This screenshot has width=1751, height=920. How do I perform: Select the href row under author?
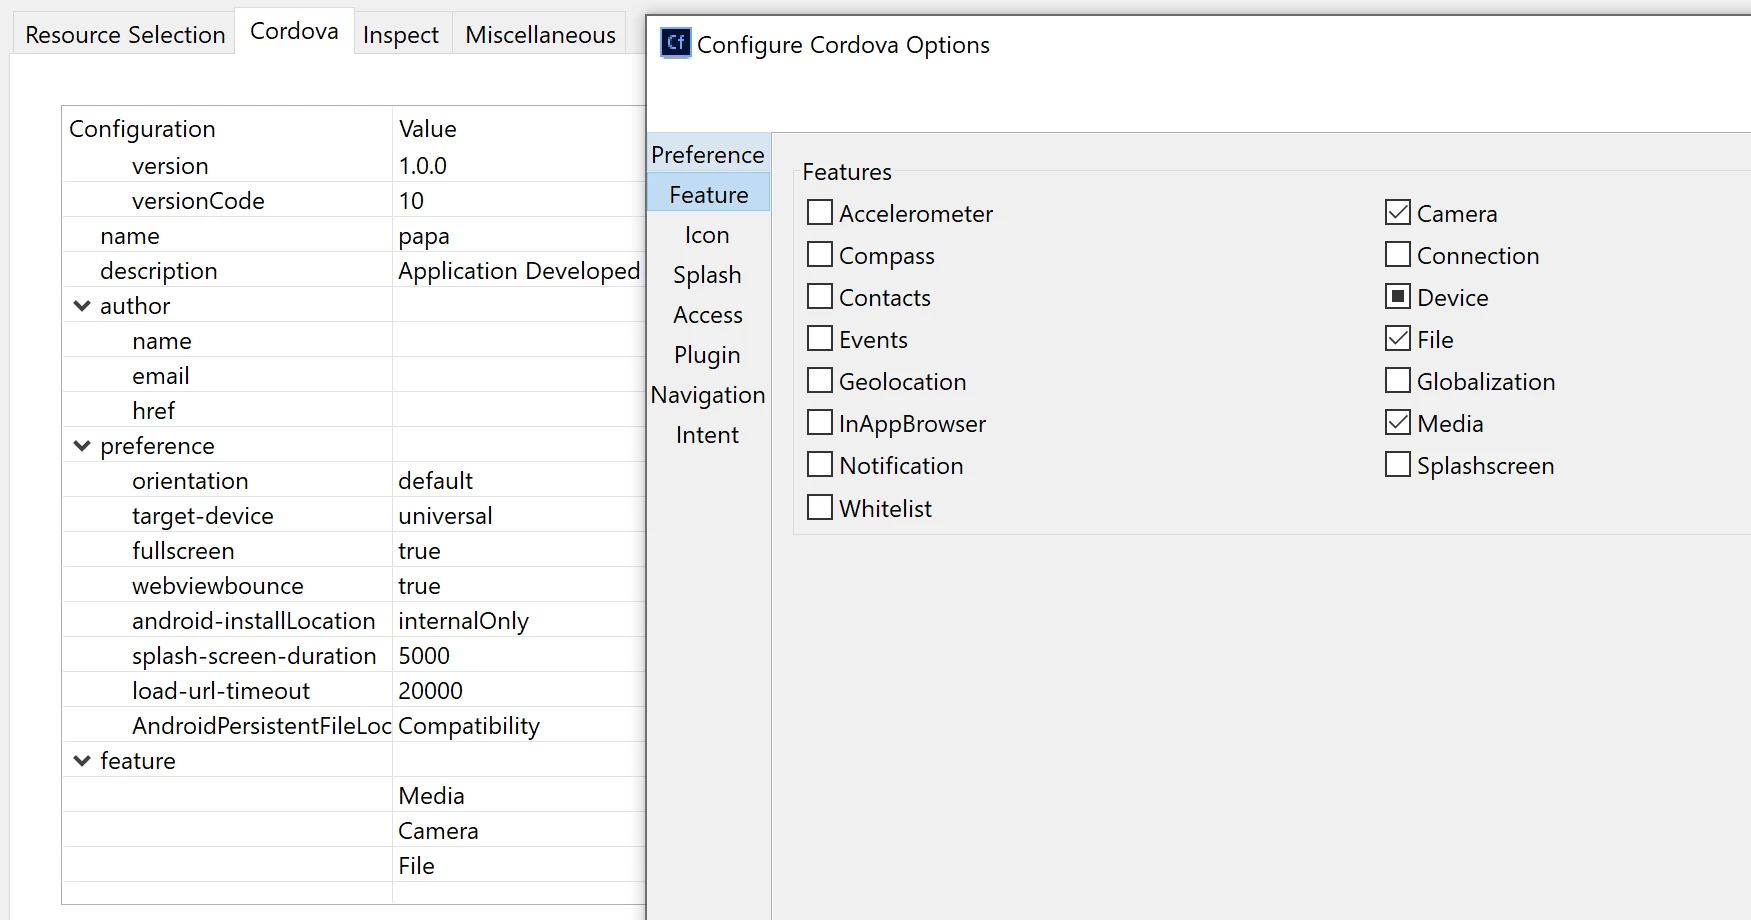[x=354, y=410]
